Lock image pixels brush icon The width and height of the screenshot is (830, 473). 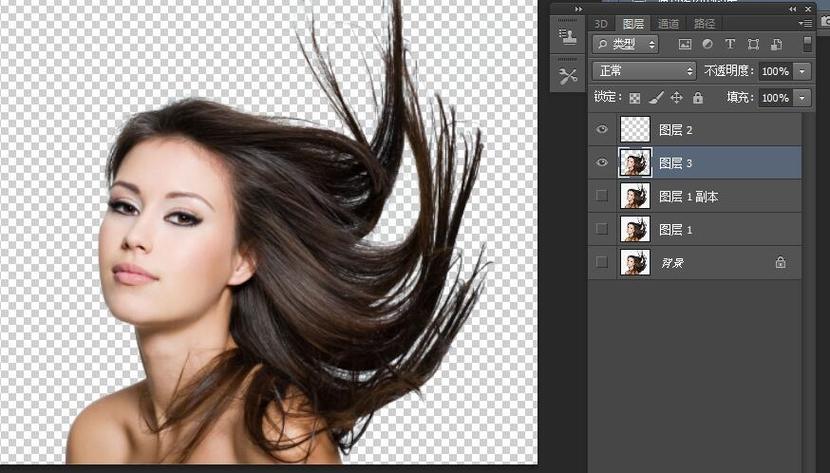pyautogui.click(x=656, y=98)
